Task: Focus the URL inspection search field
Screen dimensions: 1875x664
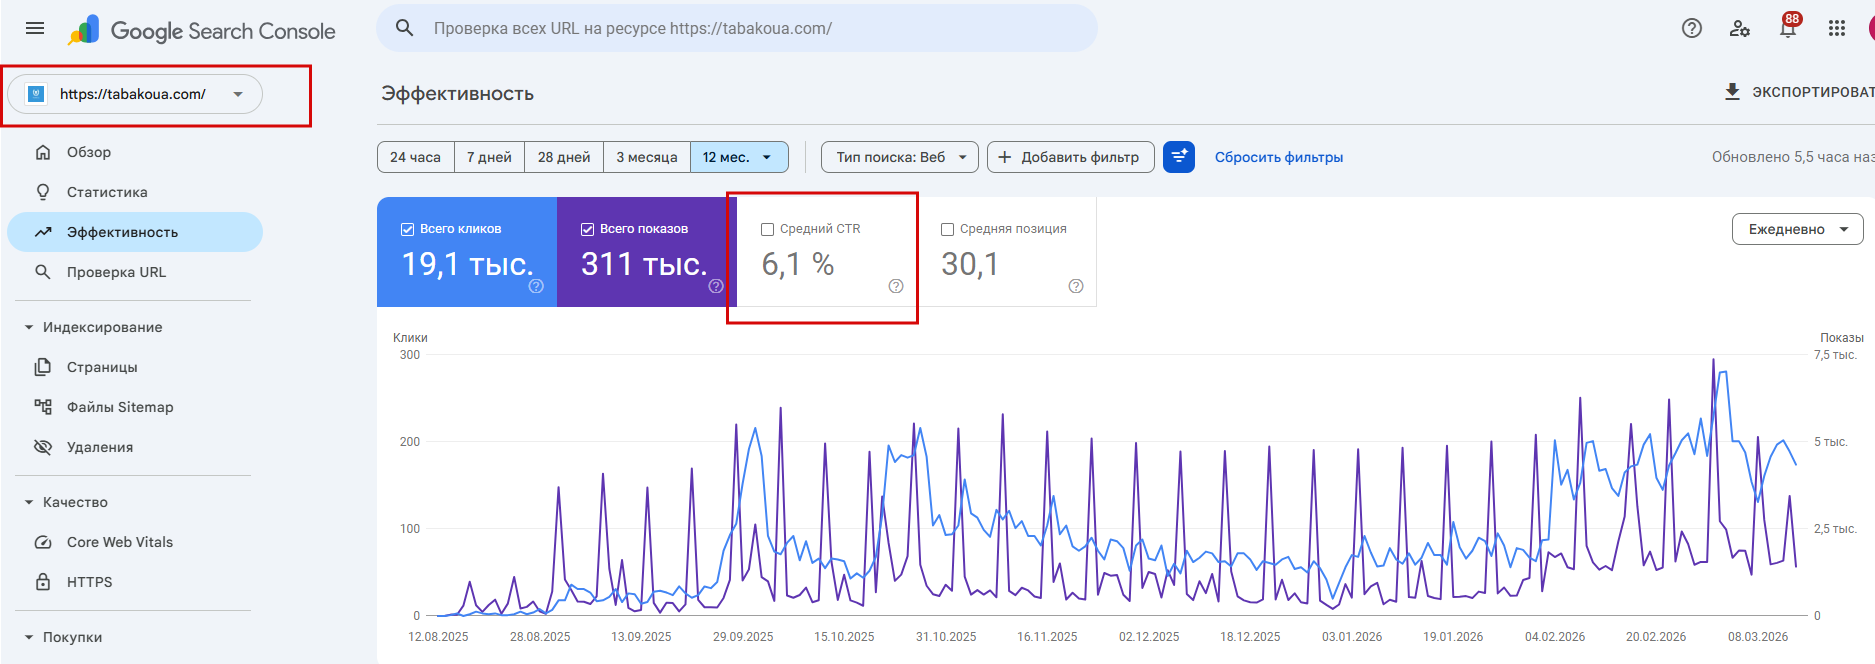Action: 737,28
